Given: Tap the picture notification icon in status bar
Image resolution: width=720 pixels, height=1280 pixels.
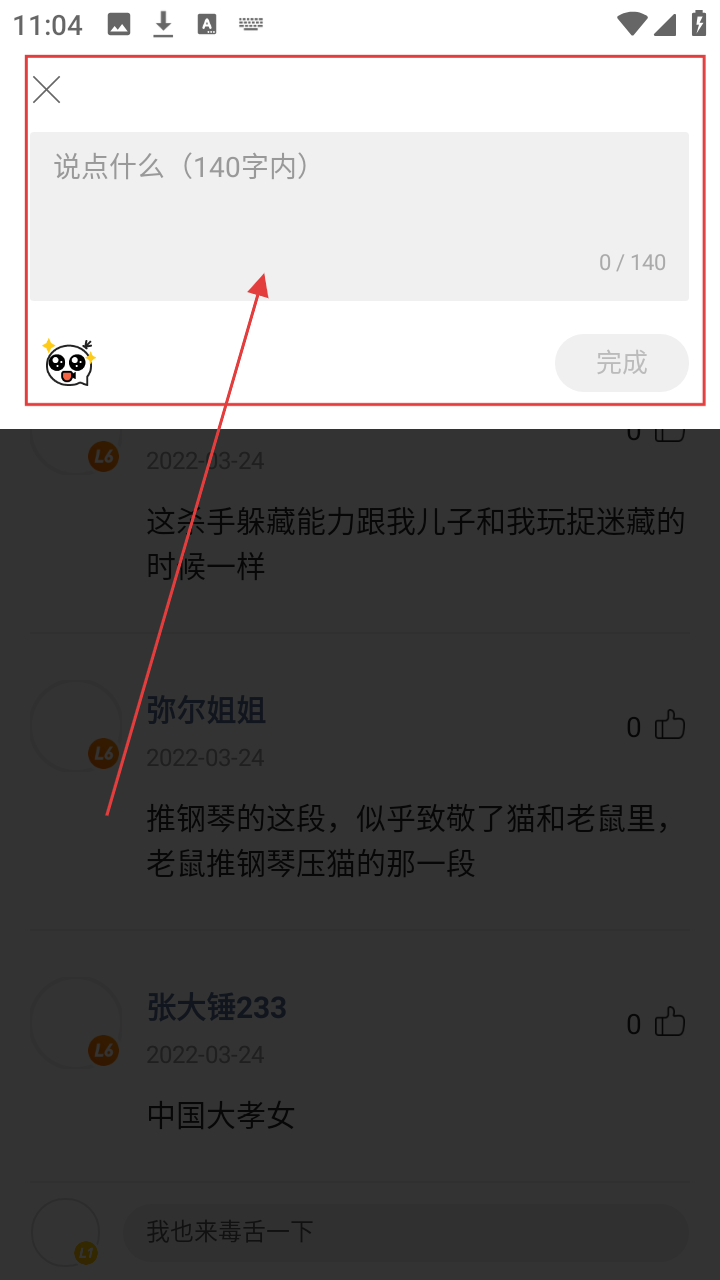Looking at the screenshot, I should (x=119, y=25).
